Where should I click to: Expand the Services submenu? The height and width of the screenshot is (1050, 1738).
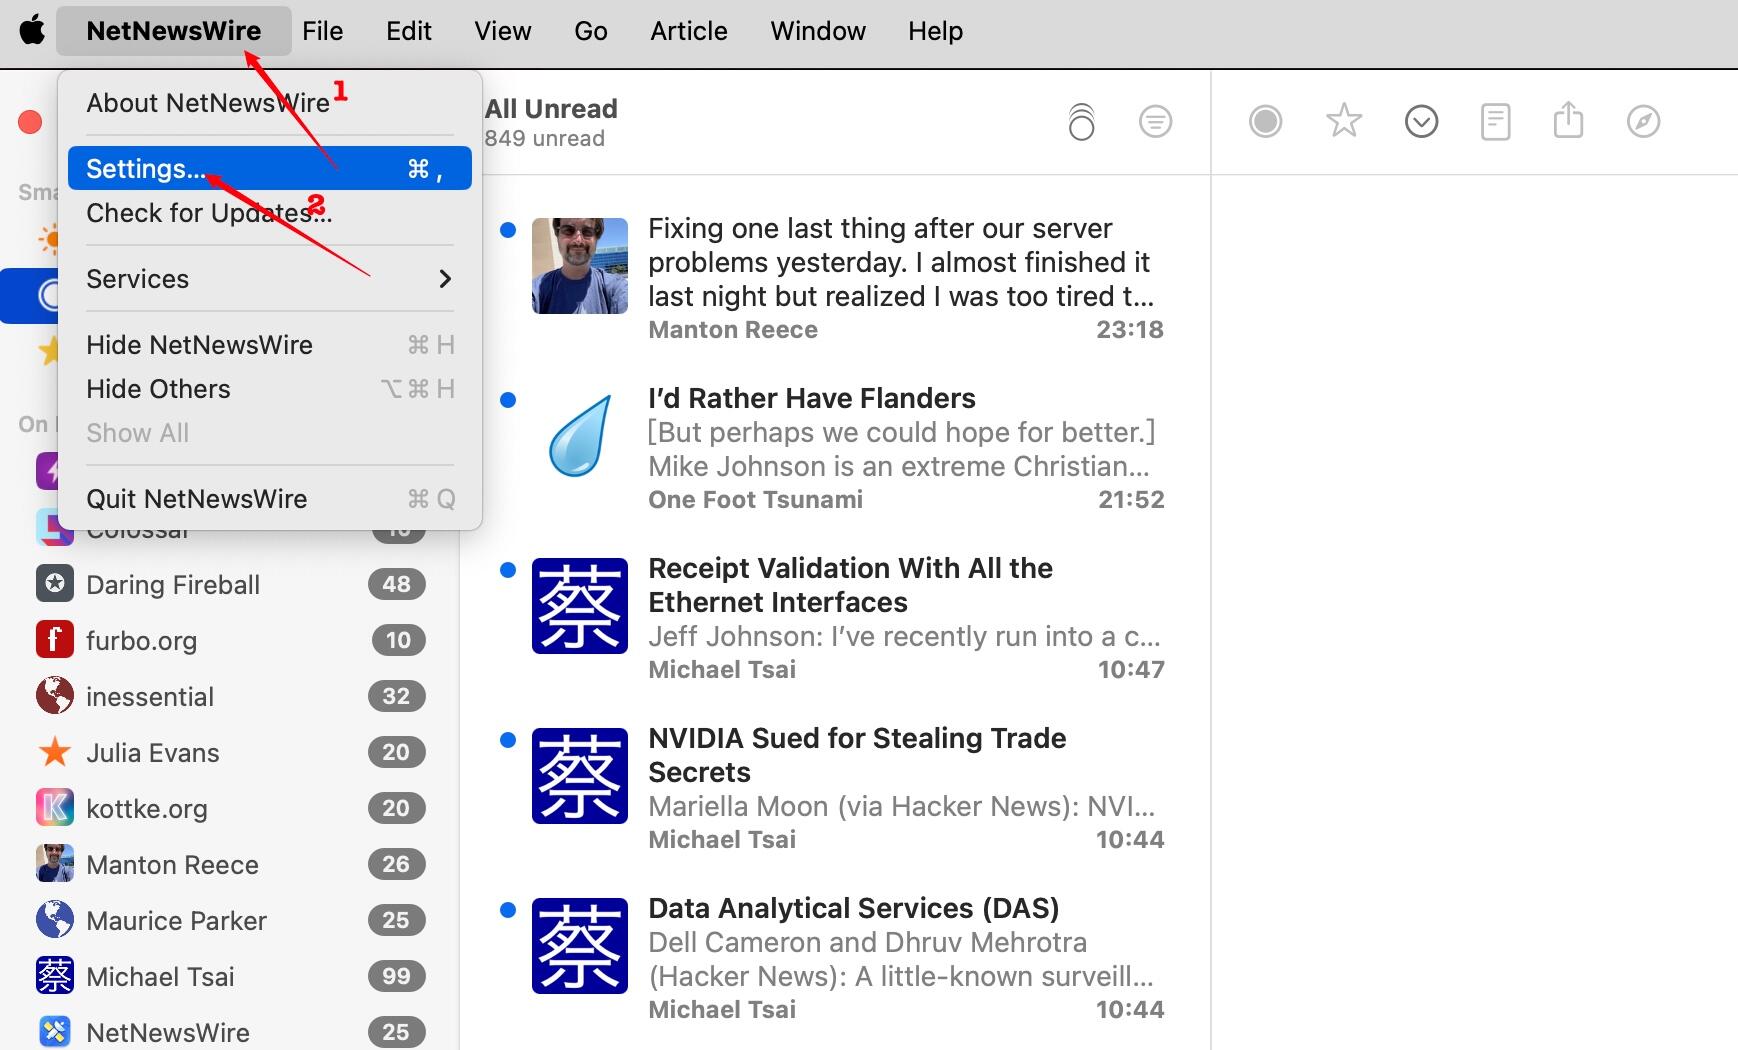(x=269, y=279)
